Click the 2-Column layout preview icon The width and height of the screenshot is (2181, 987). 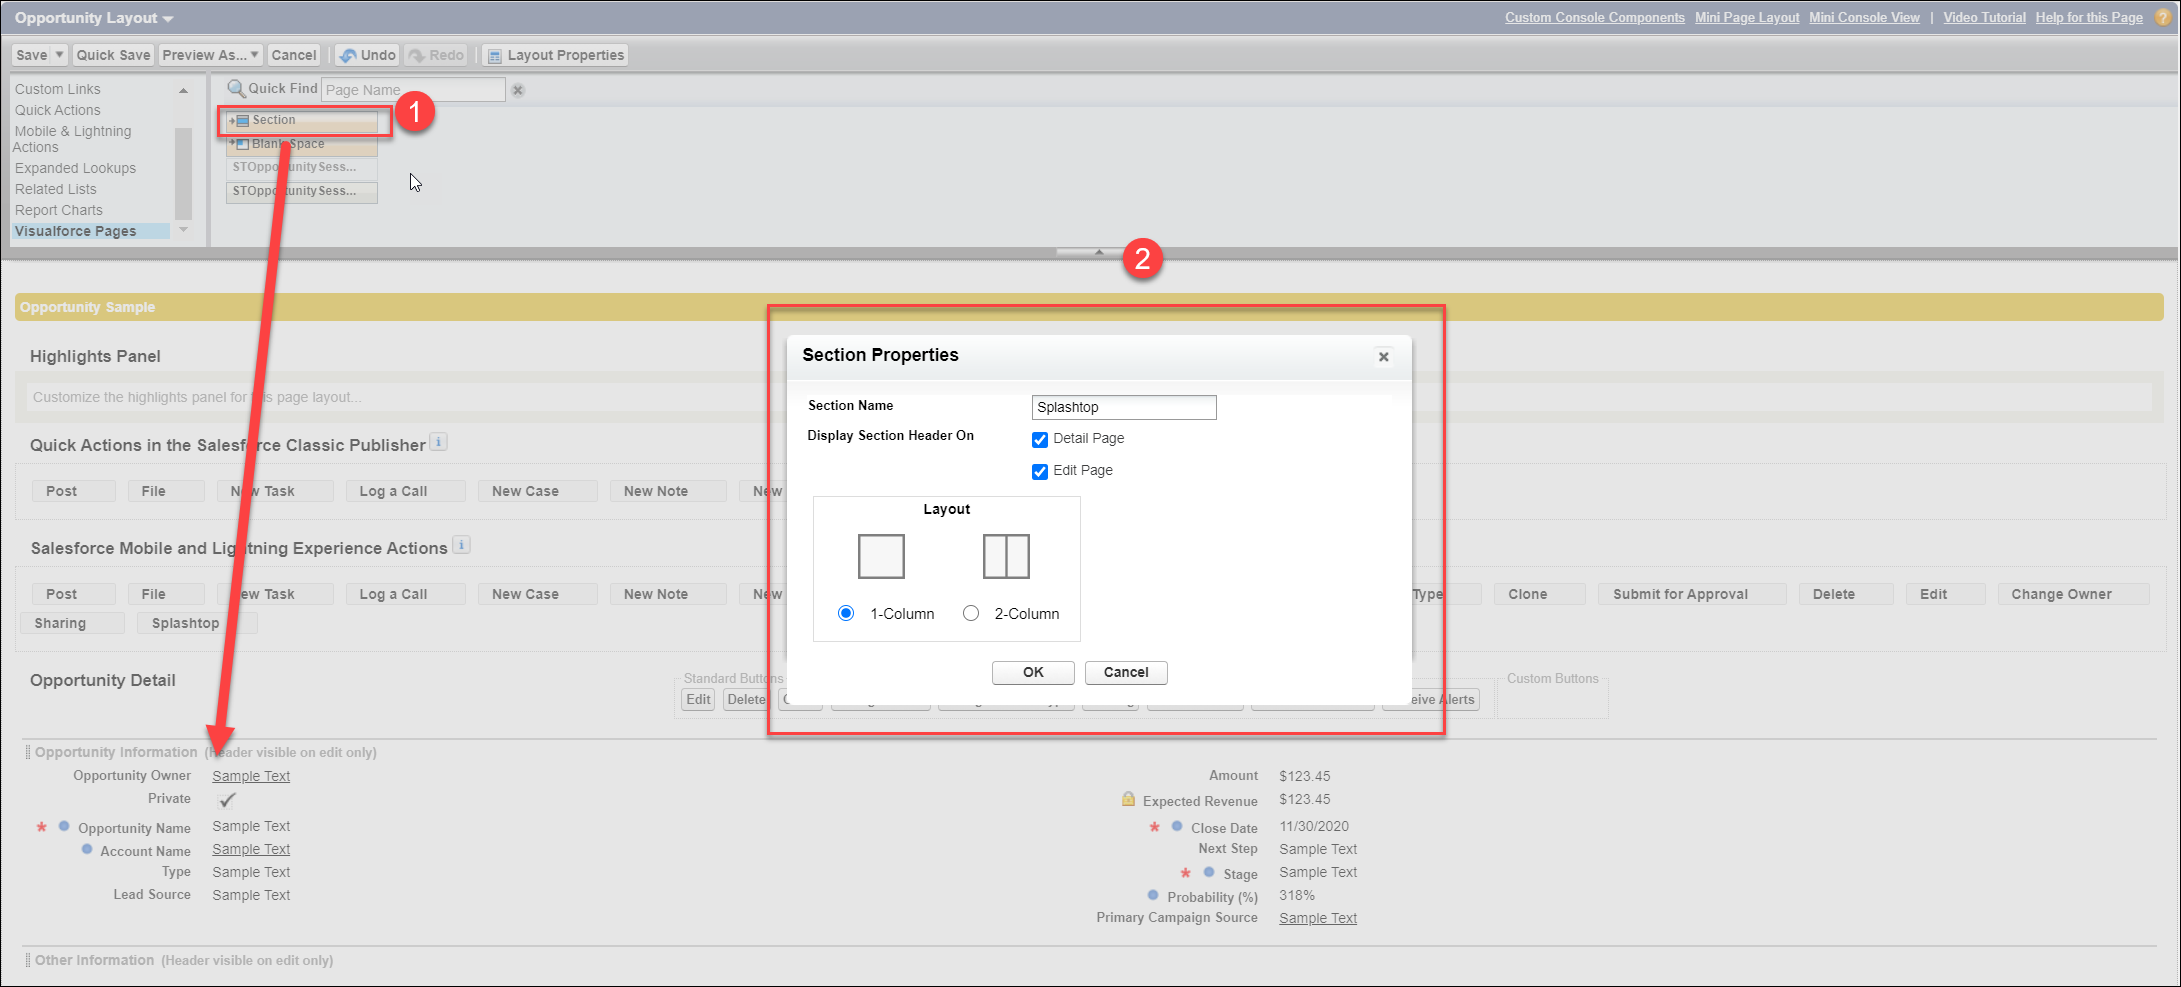[x=1006, y=556]
